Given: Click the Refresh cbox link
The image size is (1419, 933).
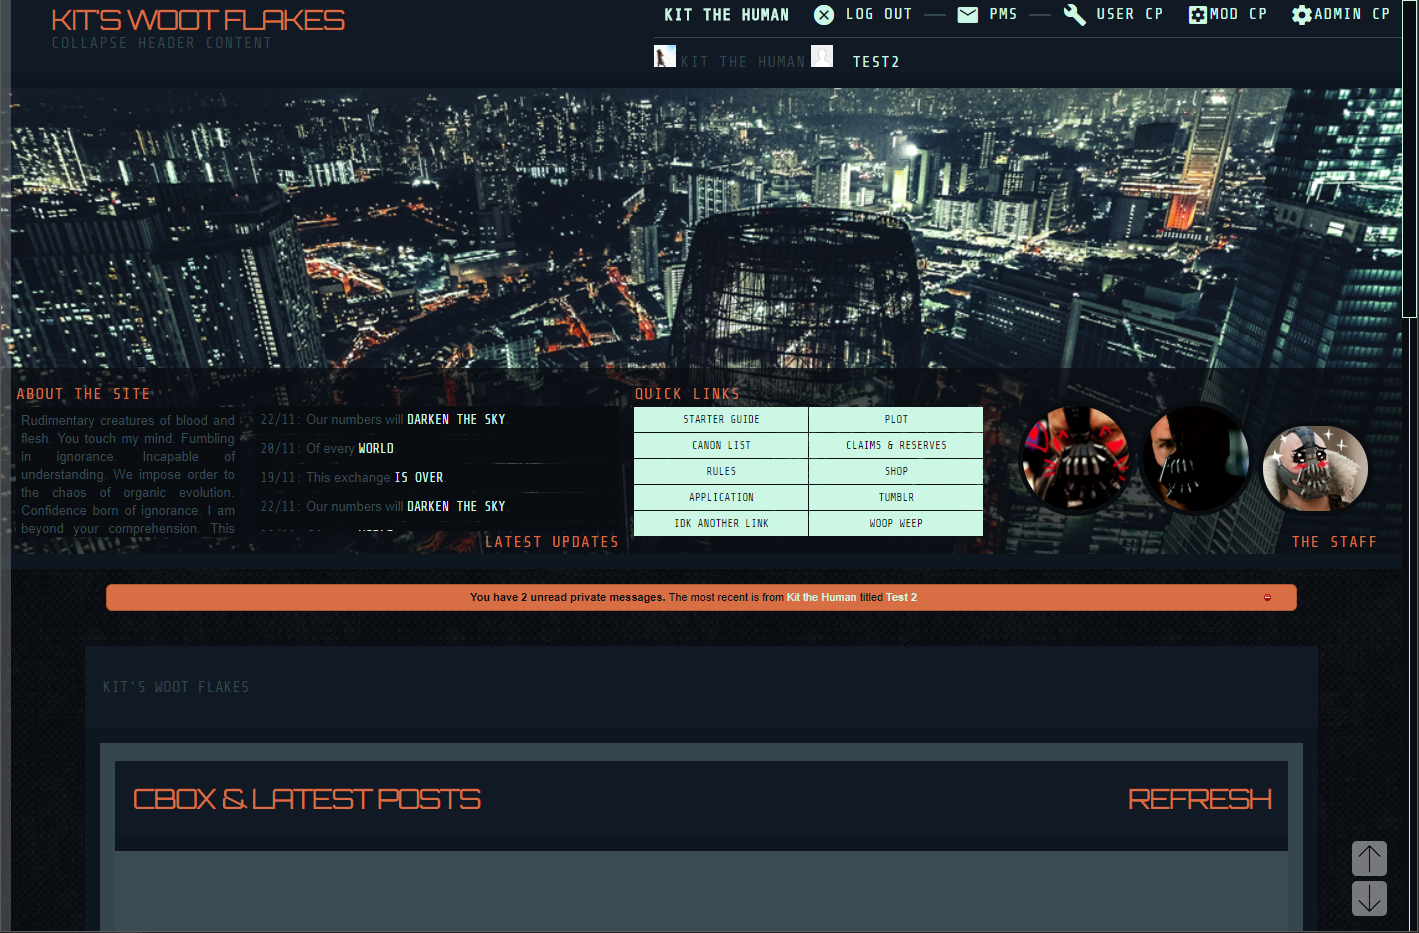Looking at the screenshot, I should (1200, 799).
